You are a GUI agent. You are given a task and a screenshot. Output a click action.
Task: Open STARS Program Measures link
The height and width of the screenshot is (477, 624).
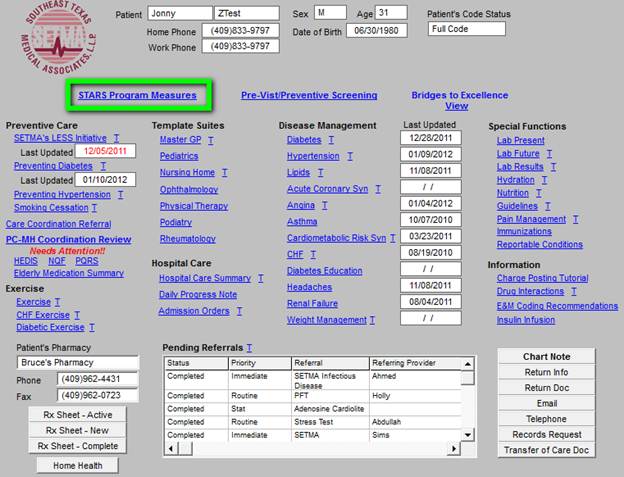click(137, 95)
